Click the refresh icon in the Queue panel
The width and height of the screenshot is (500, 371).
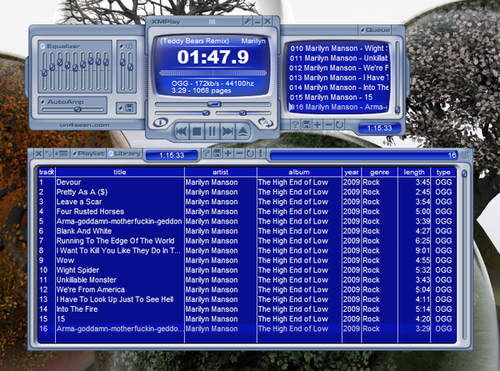339,125
